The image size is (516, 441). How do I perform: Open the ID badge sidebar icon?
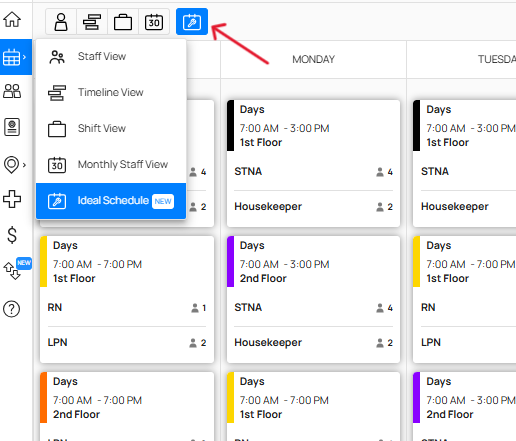click(12, 127)
